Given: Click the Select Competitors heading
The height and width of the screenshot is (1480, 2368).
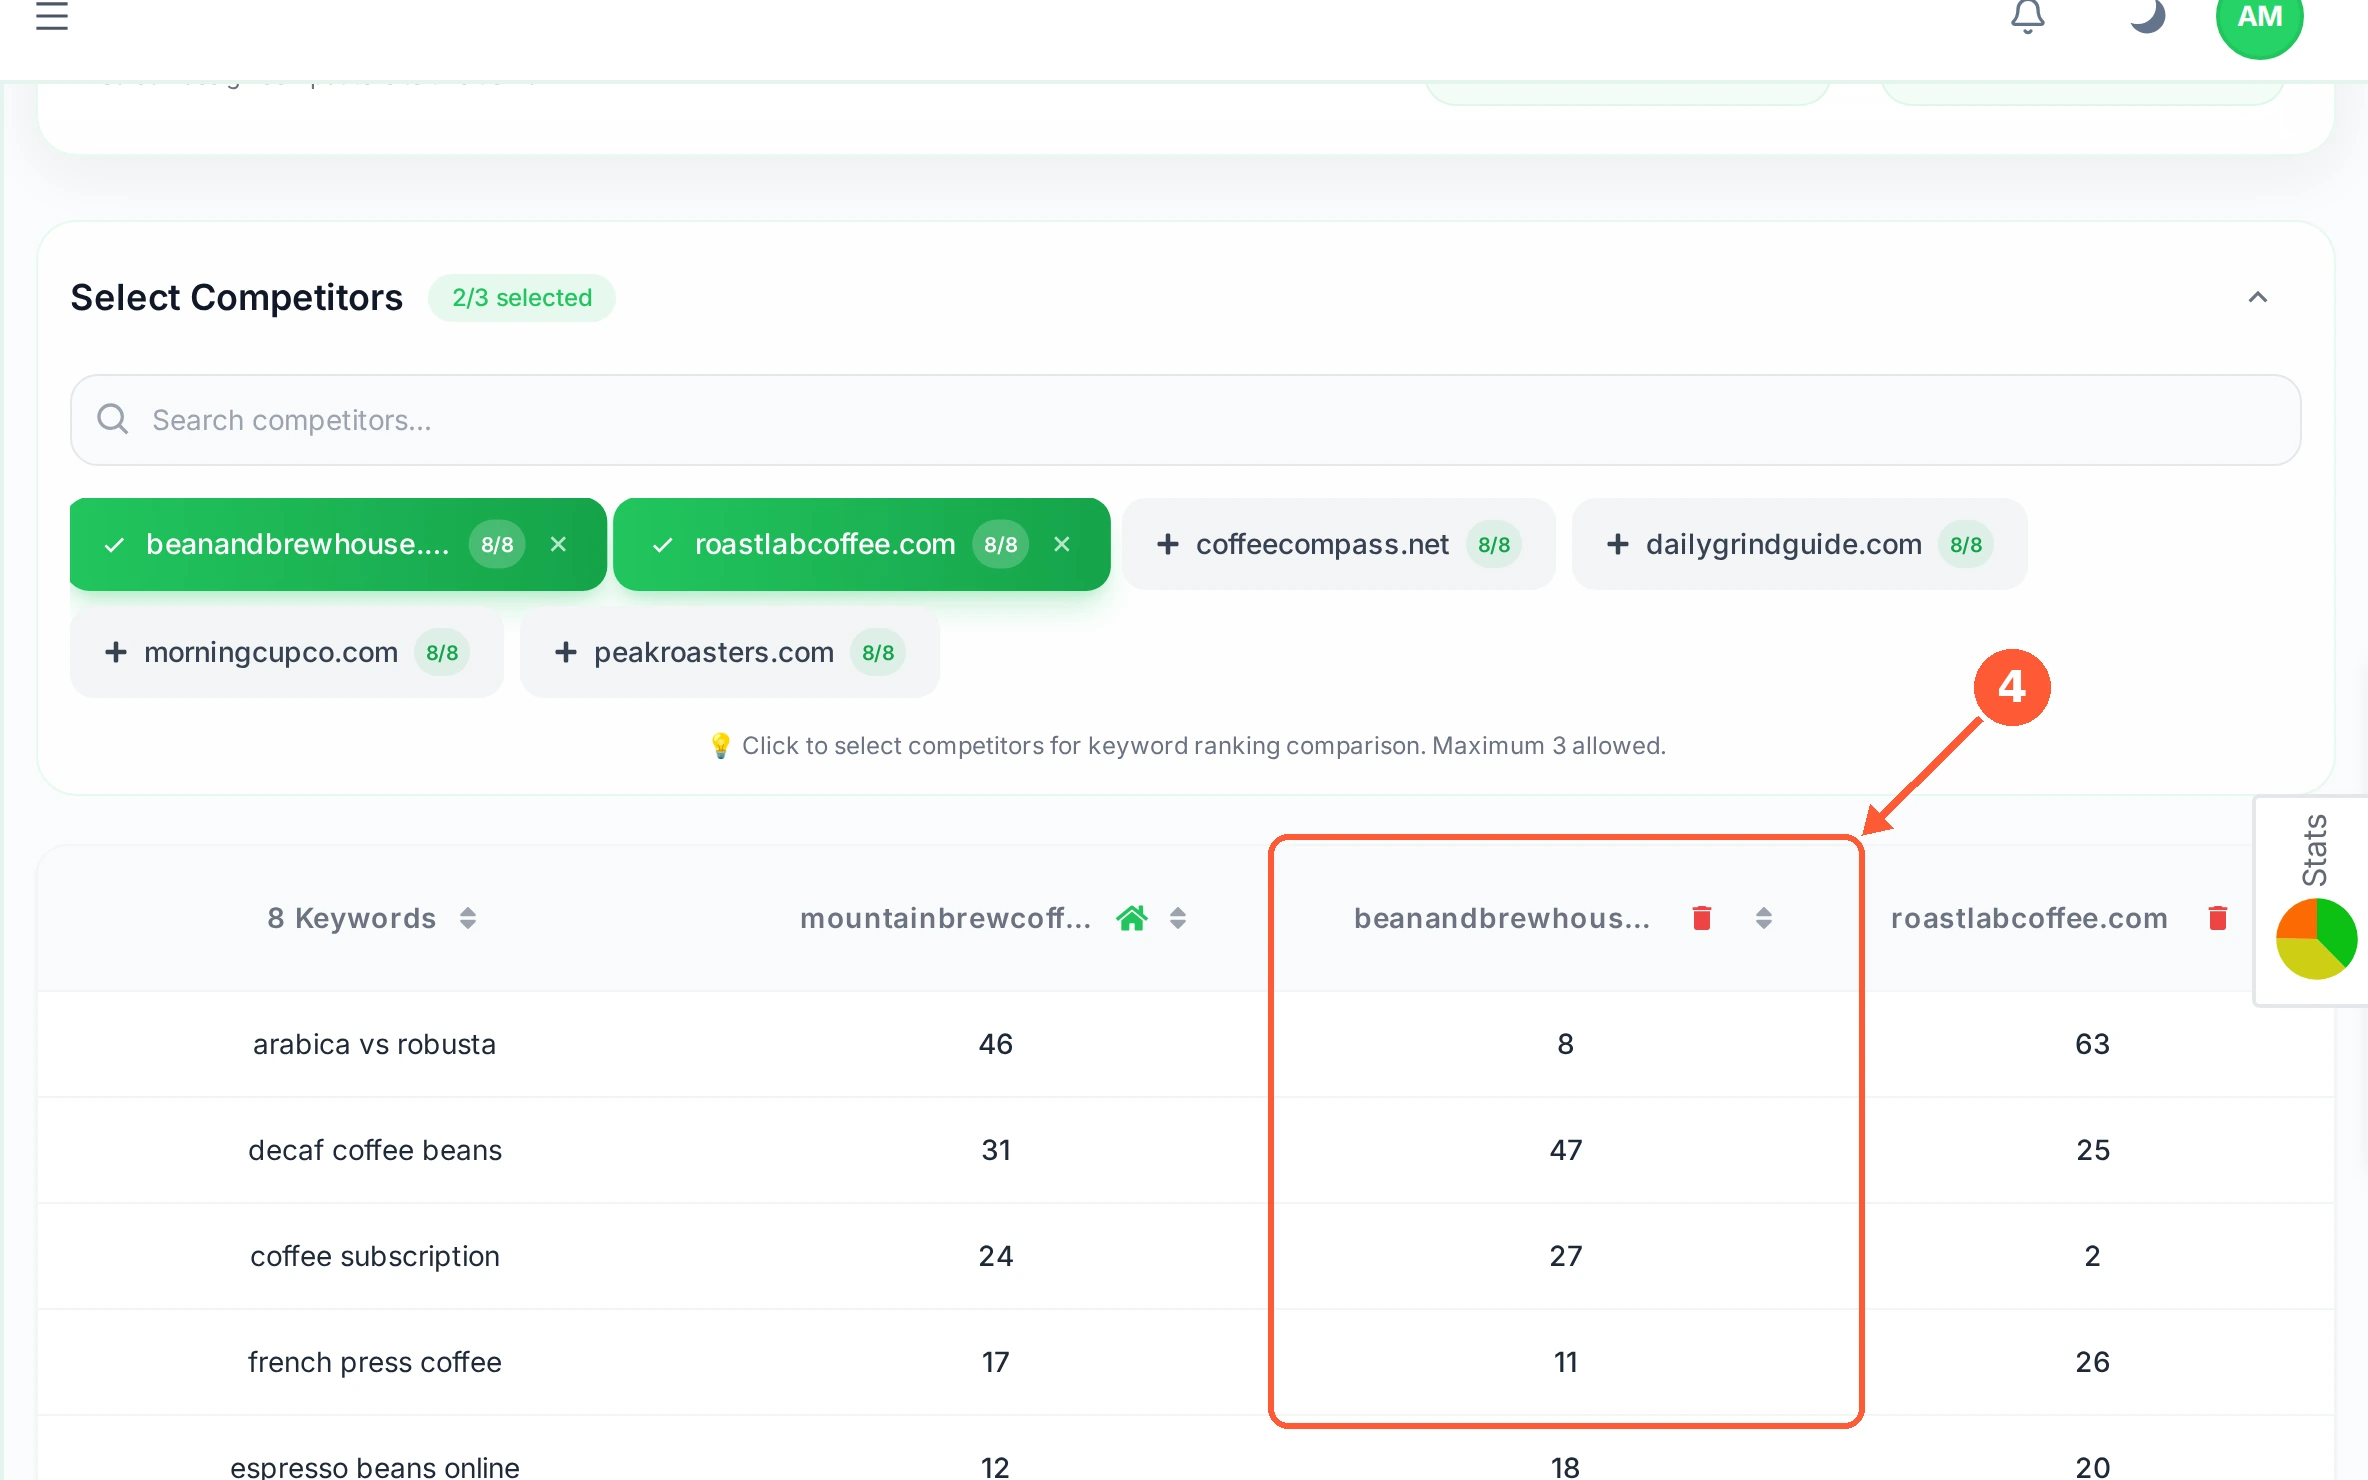Looking at the screenshot, I should pos(237,298).
